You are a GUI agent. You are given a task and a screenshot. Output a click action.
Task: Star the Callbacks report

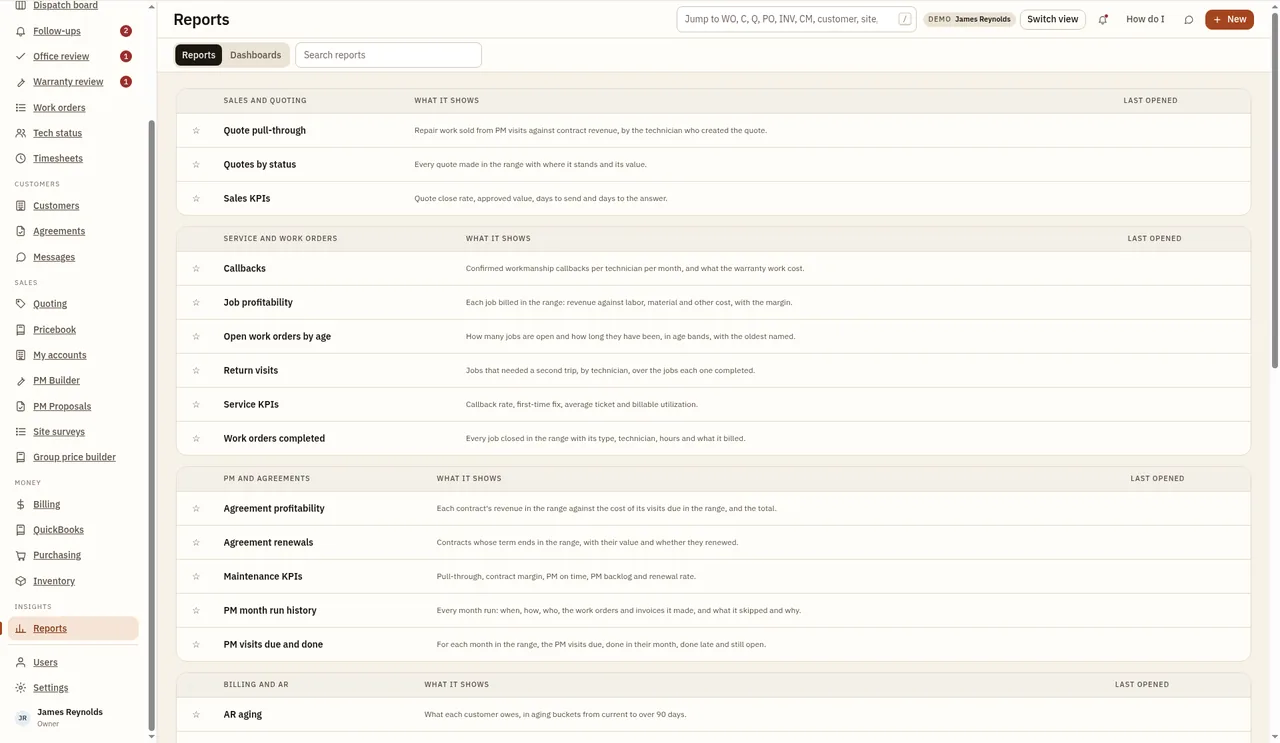[196, 269]
